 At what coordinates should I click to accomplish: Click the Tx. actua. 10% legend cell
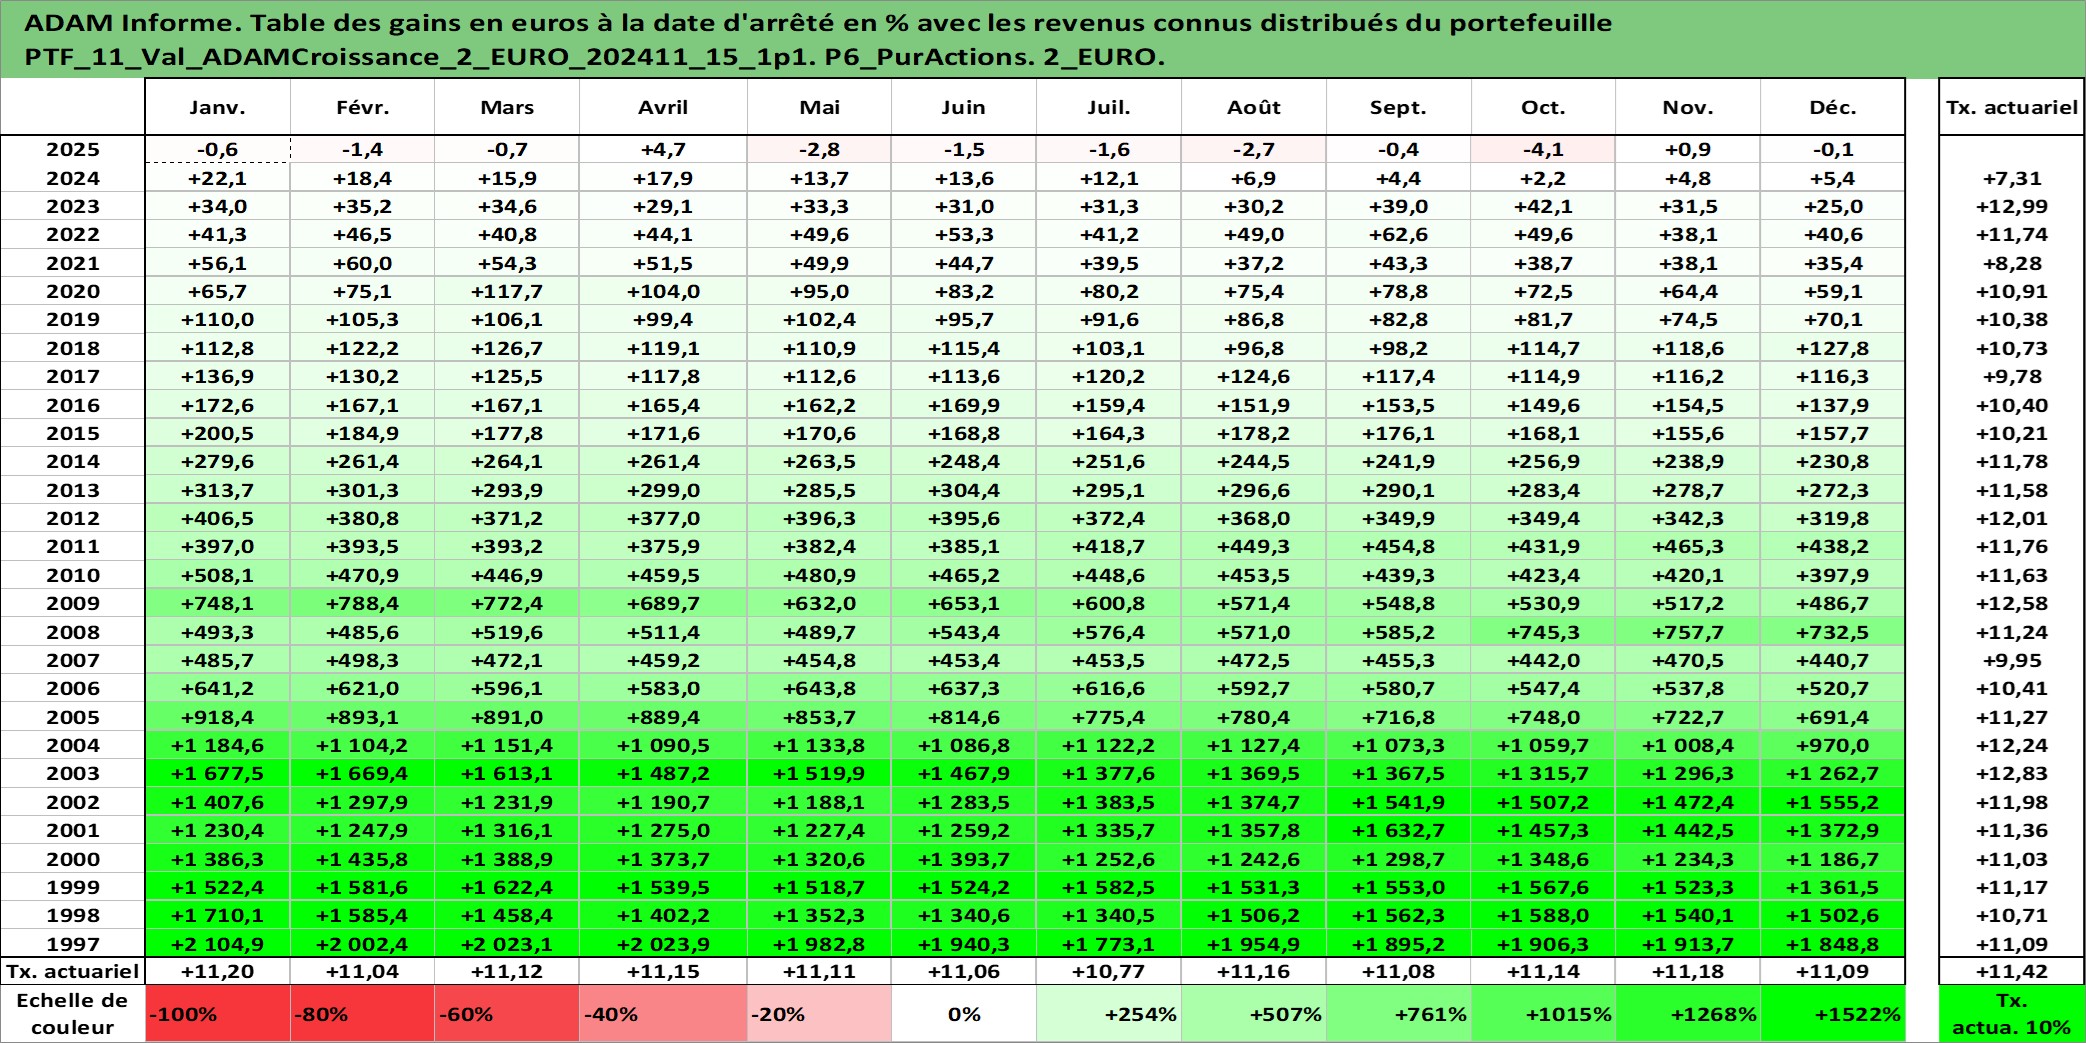[x=2012, y=1014]
